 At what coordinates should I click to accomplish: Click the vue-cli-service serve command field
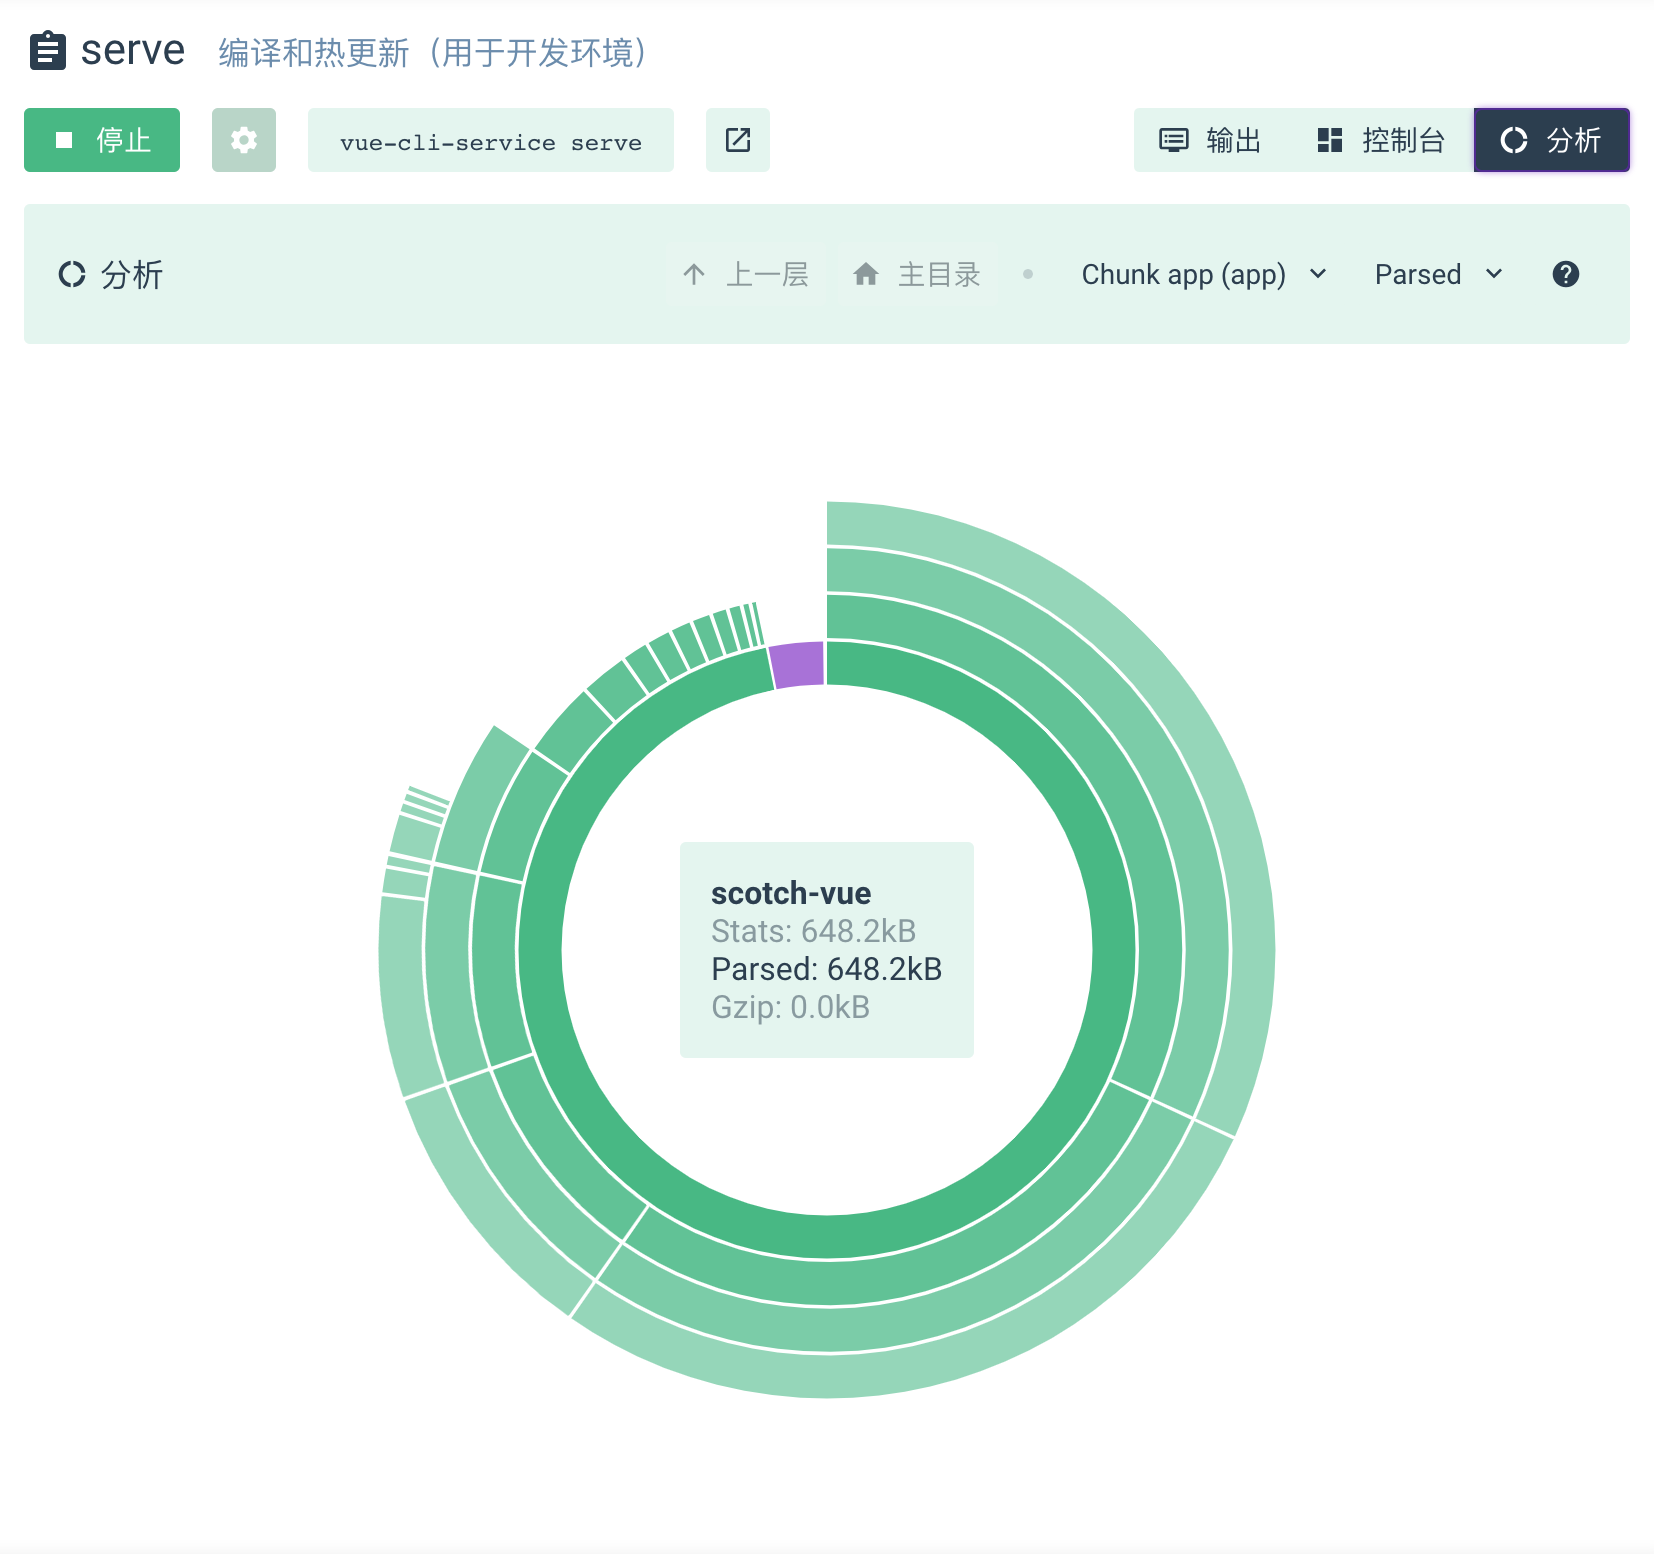(491, 140)
